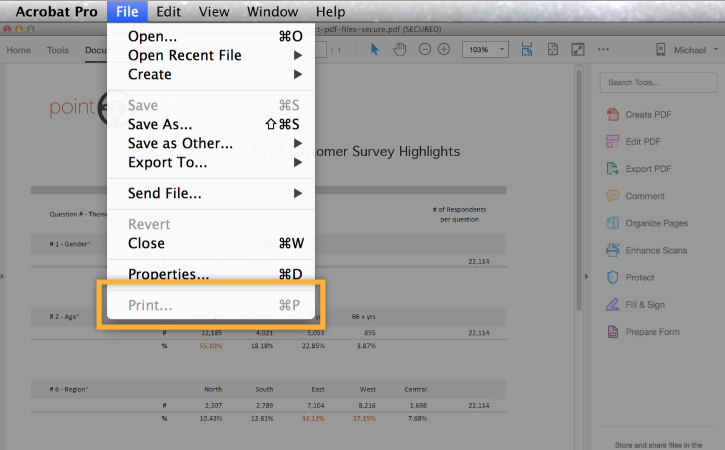Open the Help menu
Screen dimensions: 725x450
coord(331,11)
